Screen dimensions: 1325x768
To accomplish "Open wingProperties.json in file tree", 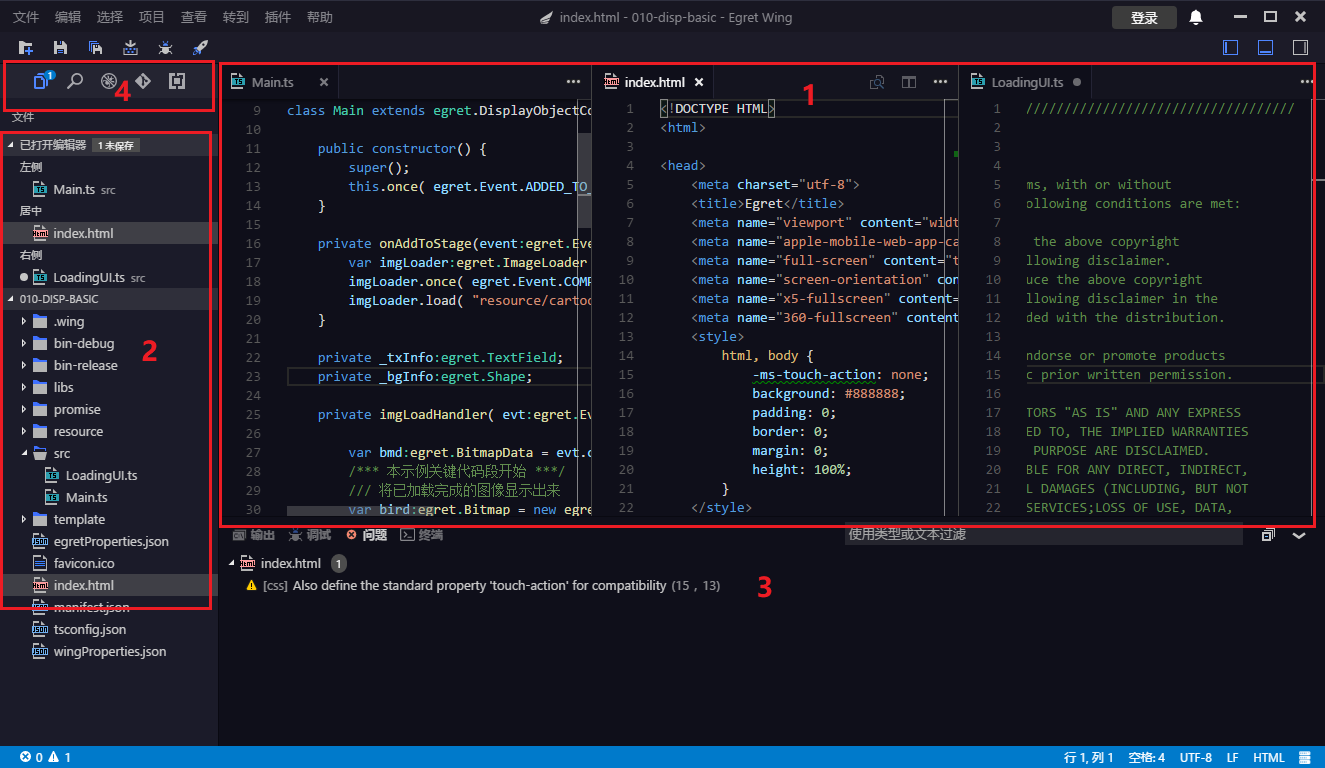I will [109, 651].
